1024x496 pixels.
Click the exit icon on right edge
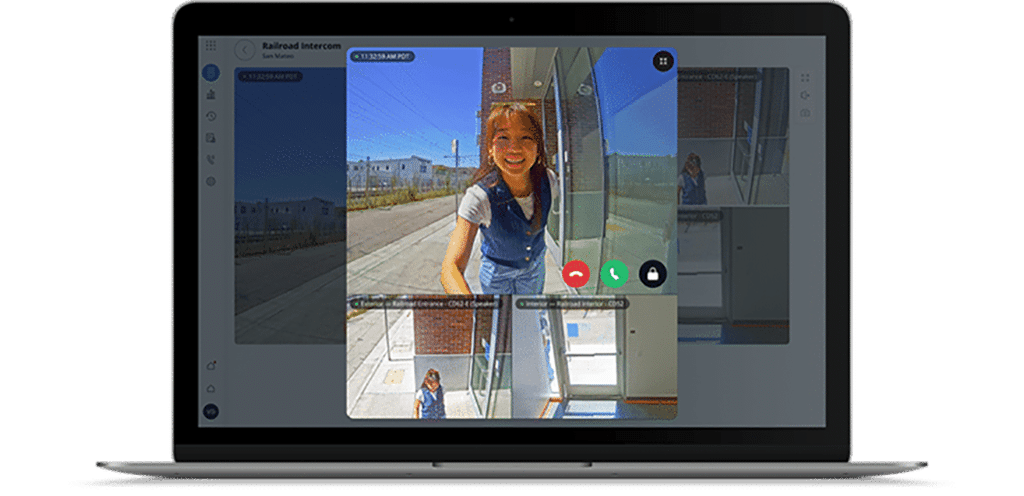pyautogui.click(x=805, y=95)
